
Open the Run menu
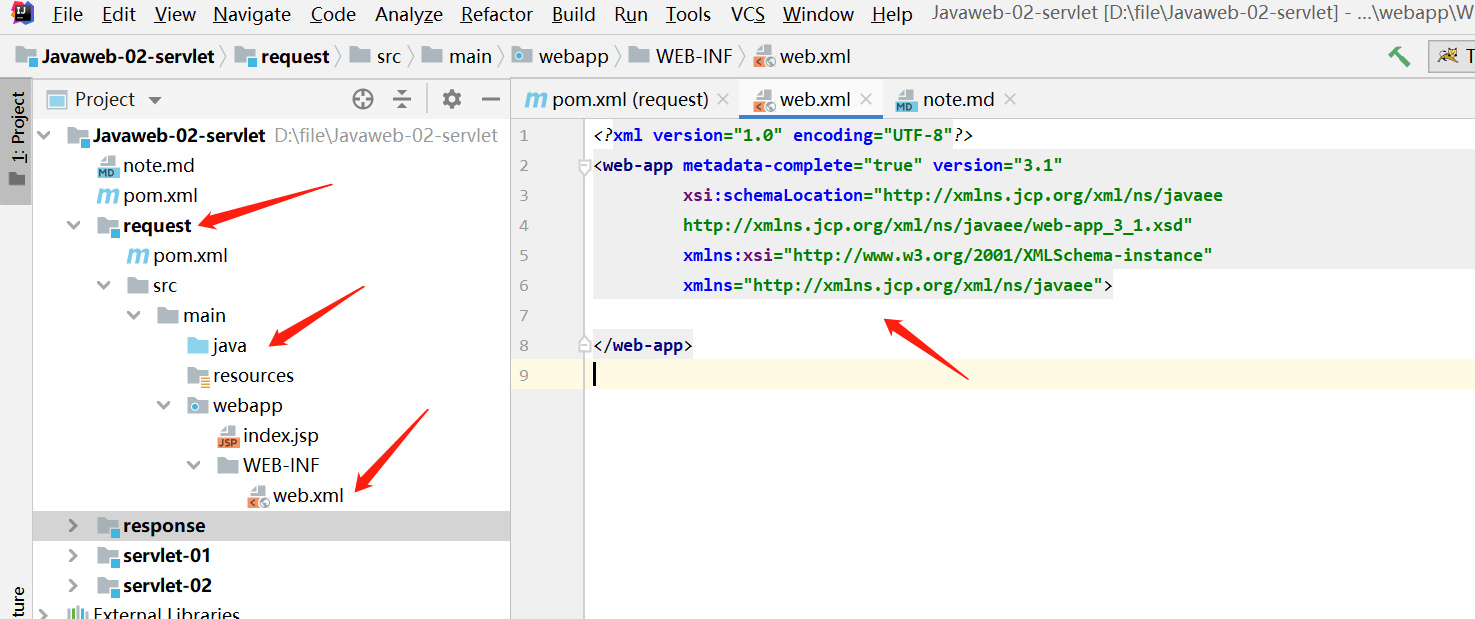631,15
